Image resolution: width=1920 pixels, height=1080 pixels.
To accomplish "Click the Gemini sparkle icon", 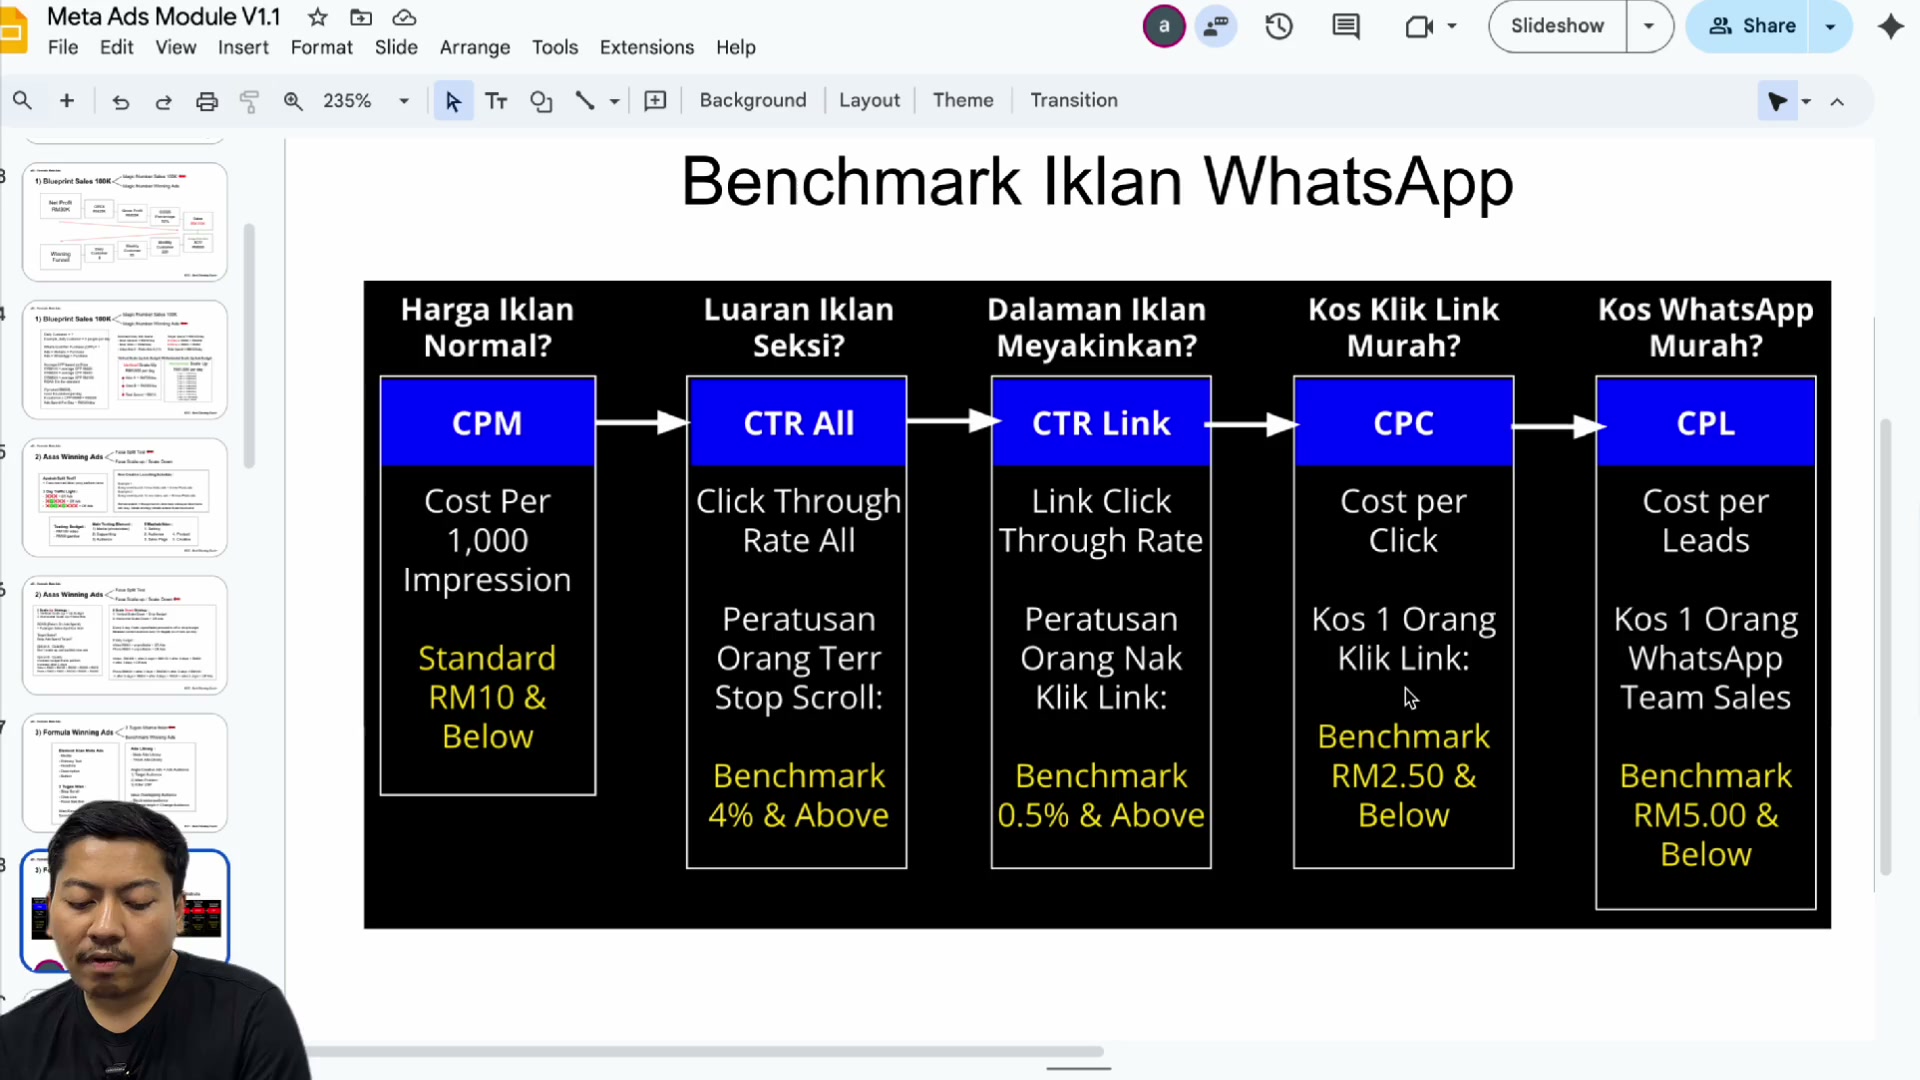I will point(1890,26).
